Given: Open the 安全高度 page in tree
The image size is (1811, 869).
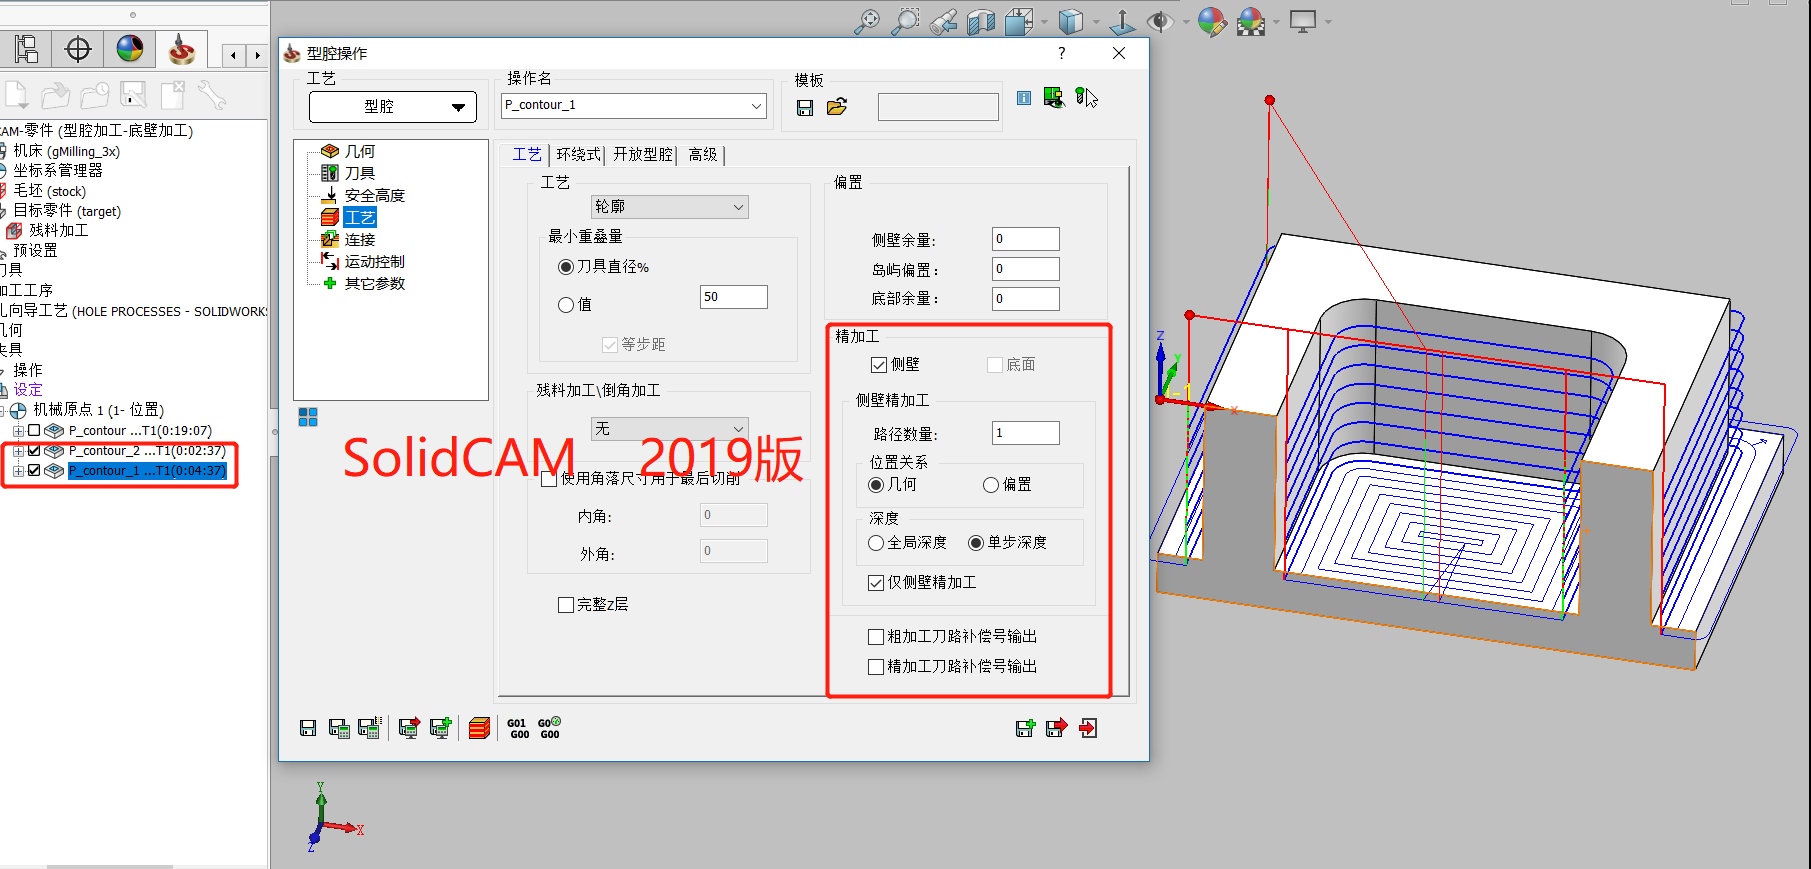Looking at the screenshot, I should coord(375,195).
